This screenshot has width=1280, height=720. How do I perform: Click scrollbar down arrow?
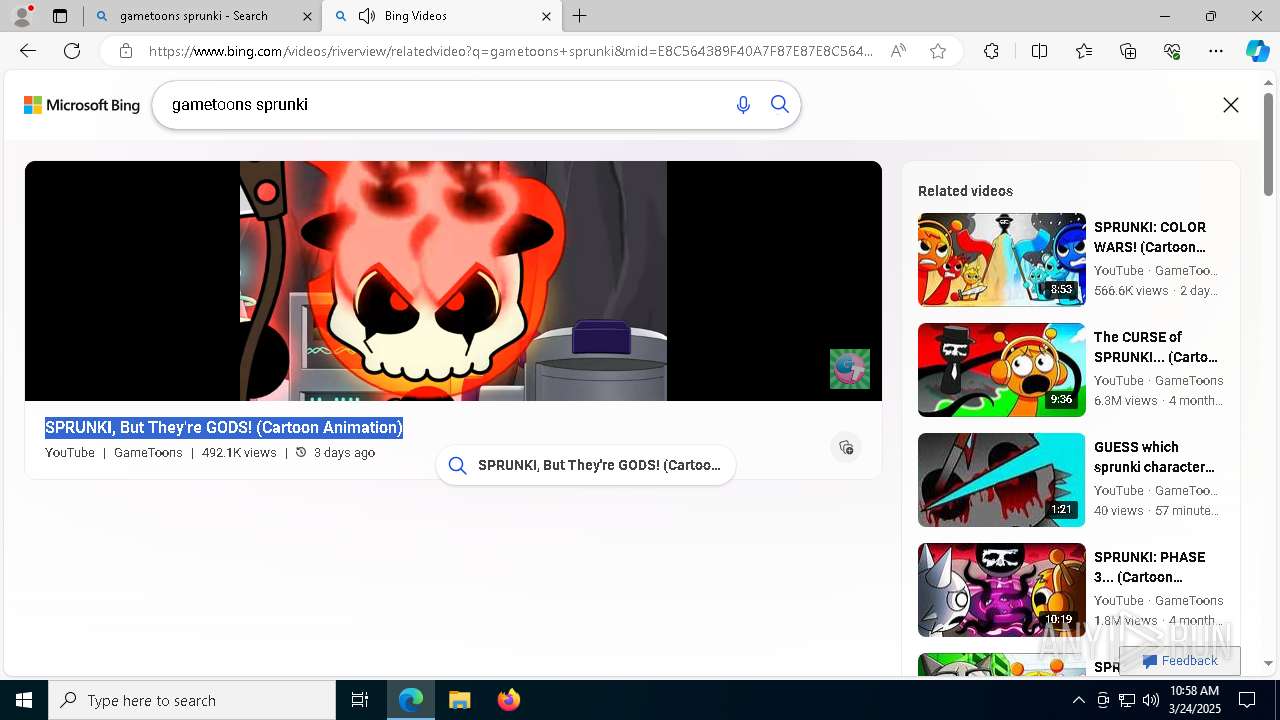pyautogui.click(x=1269, y=663)
